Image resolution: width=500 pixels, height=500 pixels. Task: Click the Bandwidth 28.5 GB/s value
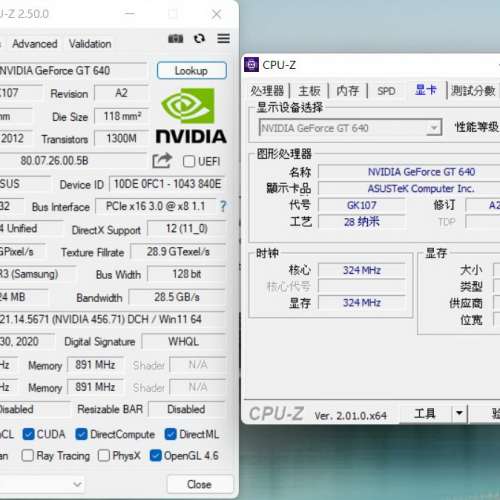(177, 297)
